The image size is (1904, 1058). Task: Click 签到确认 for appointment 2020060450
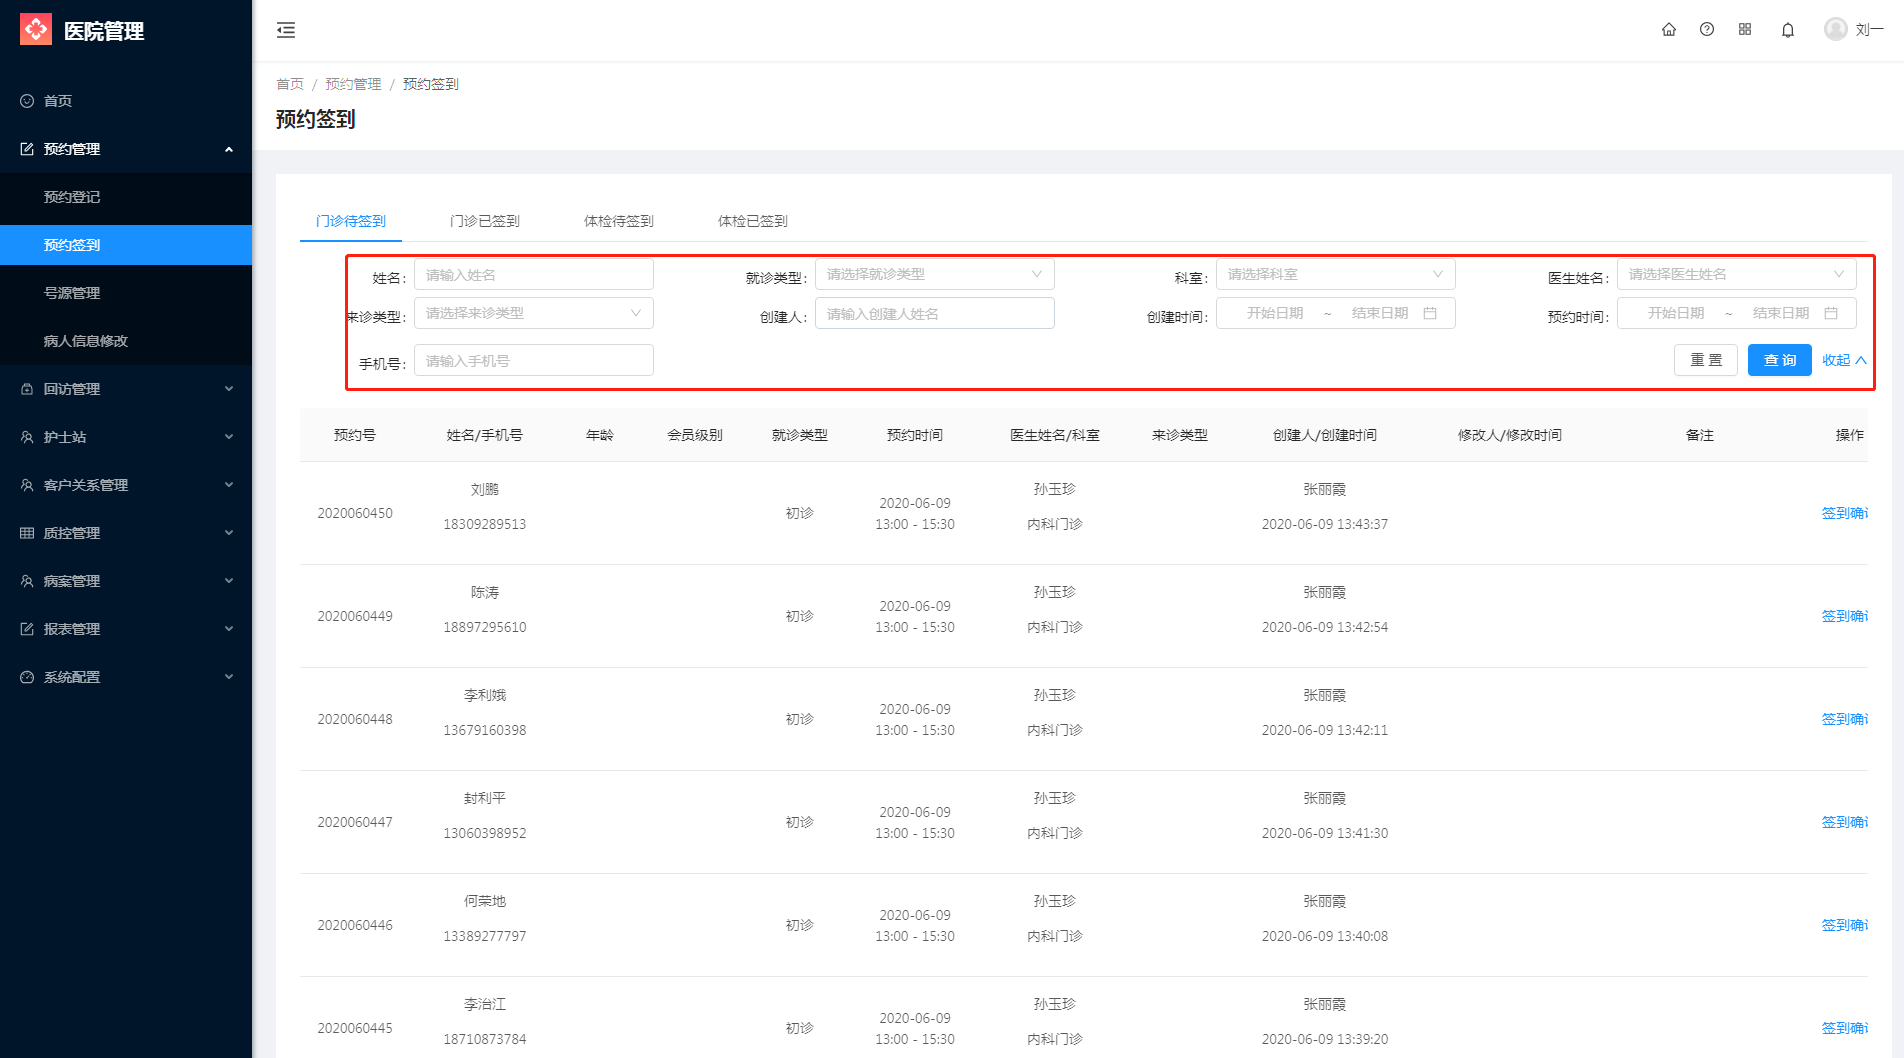(x=1845, y=513)
